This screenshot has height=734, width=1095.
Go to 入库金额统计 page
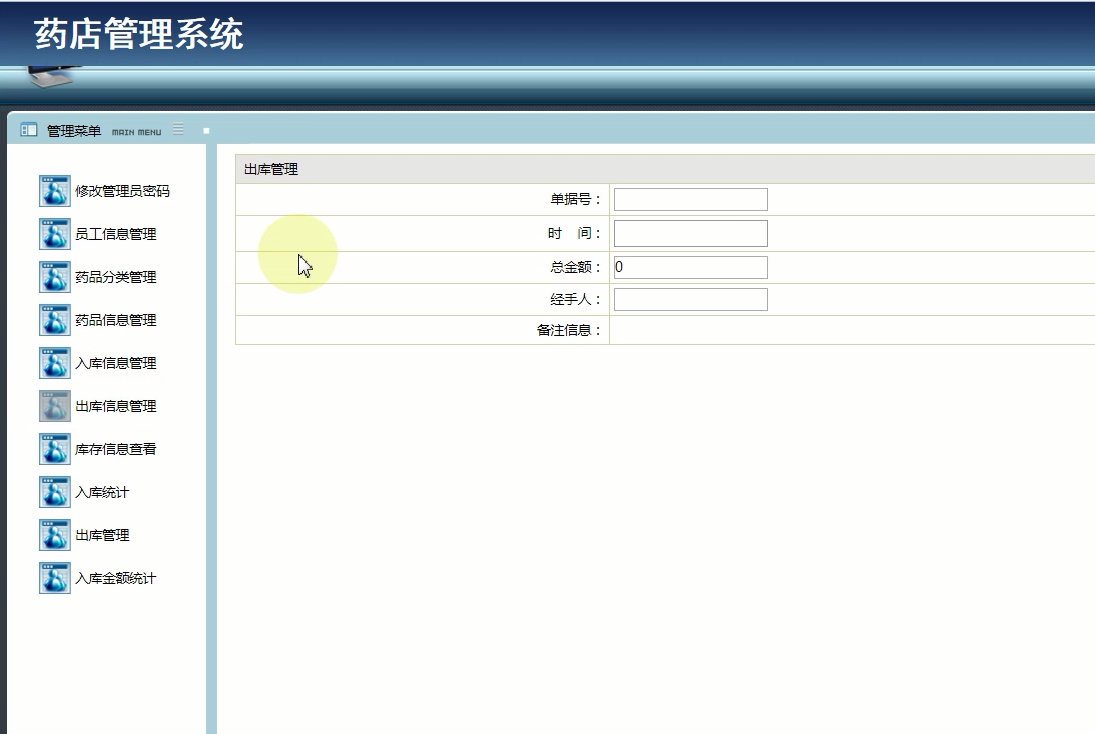point(115,578)
